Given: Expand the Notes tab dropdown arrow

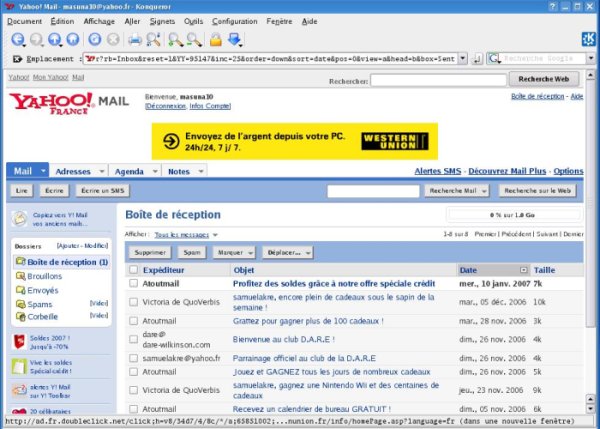Looking at the screenshot, I should (x=201, y=171).
